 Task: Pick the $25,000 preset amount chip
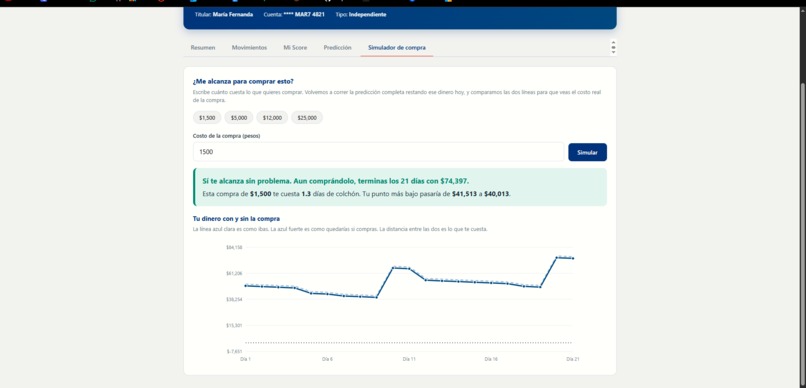tap(307, 118)
